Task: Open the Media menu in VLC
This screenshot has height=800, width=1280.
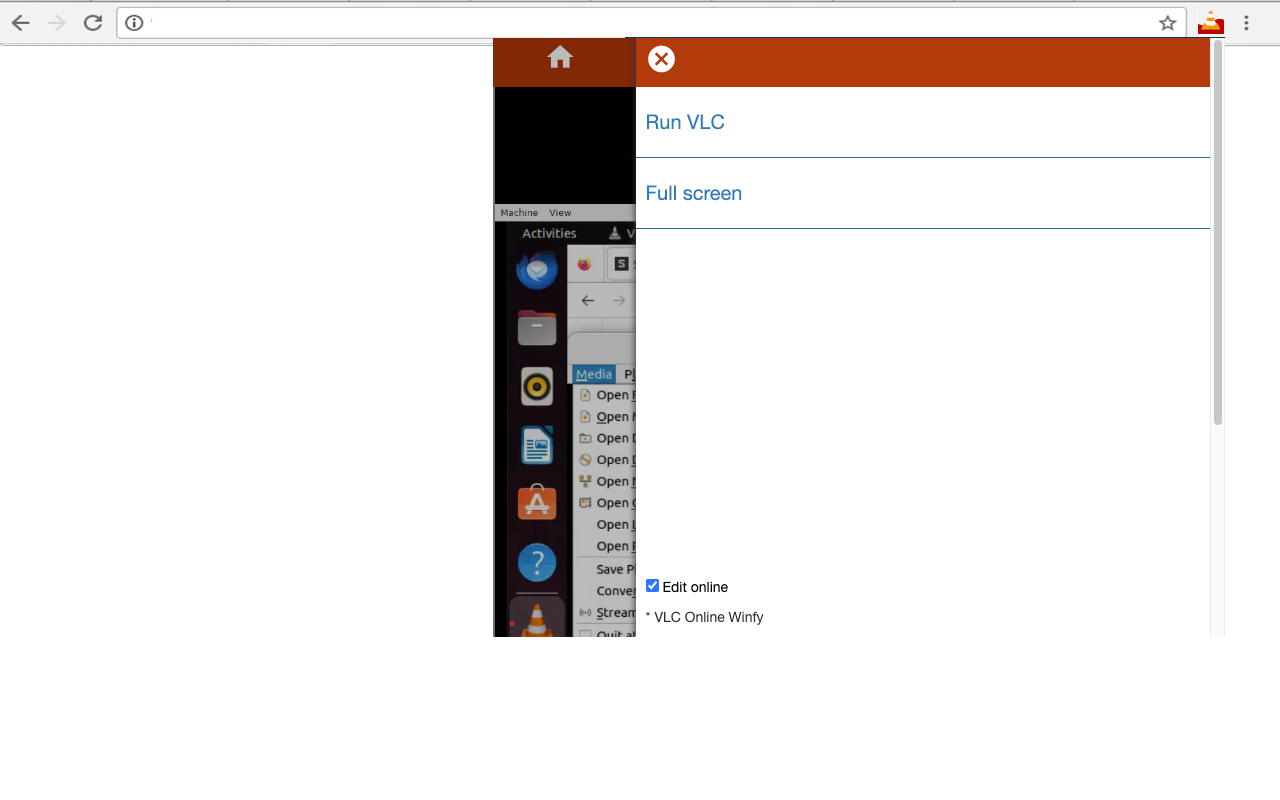Action: (x=594, y=374)
